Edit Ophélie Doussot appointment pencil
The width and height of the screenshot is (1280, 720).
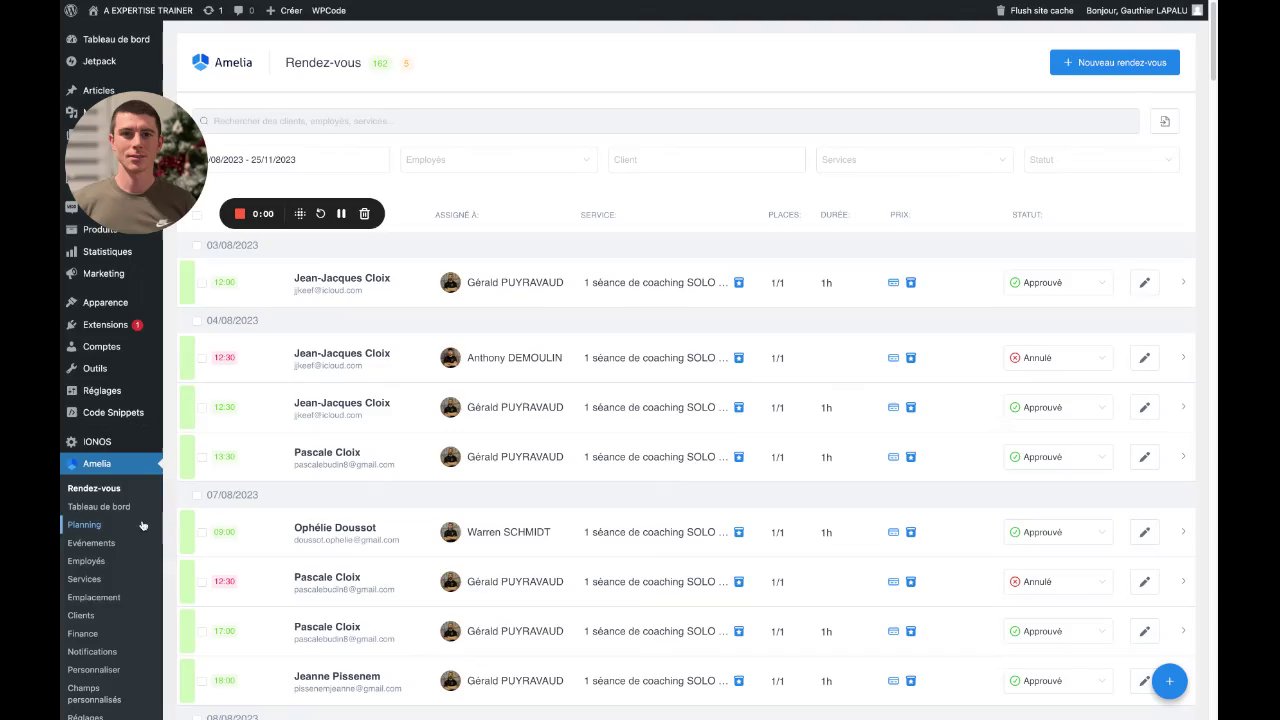point(1144,532)
